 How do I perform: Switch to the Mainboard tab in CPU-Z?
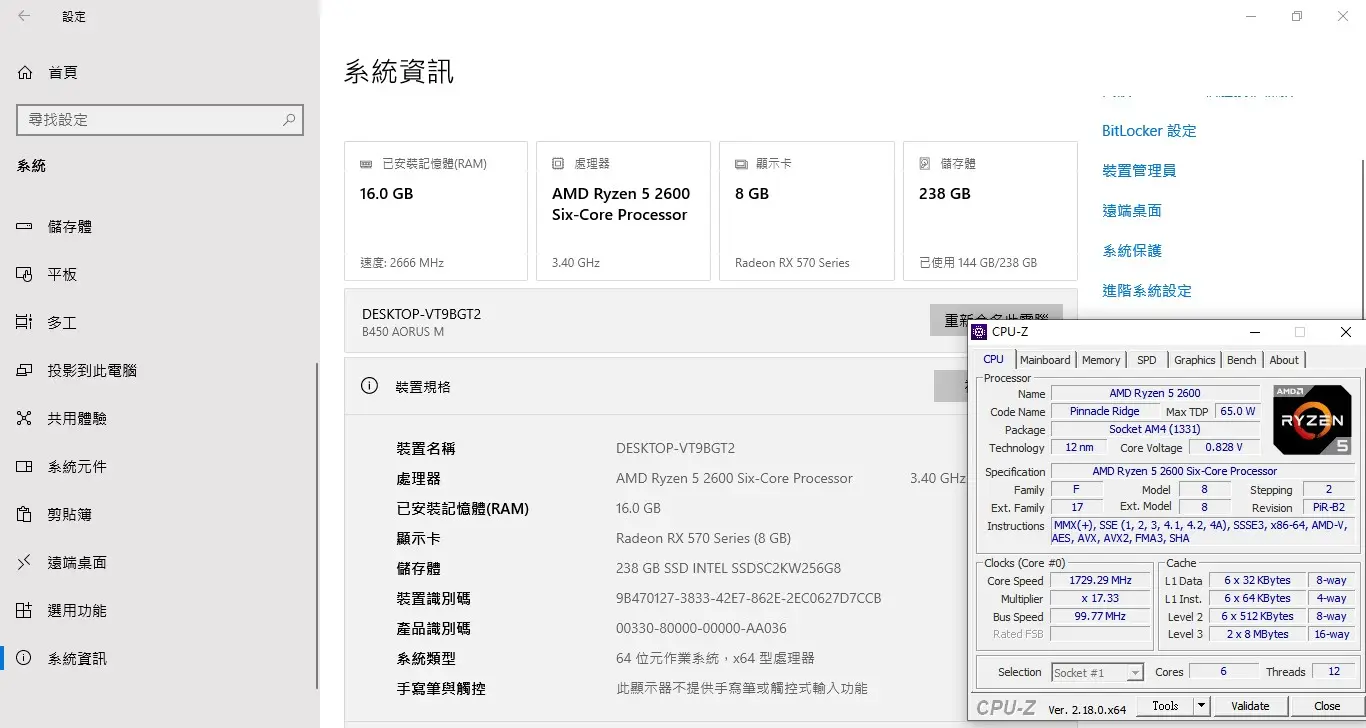coord(1045,360)
